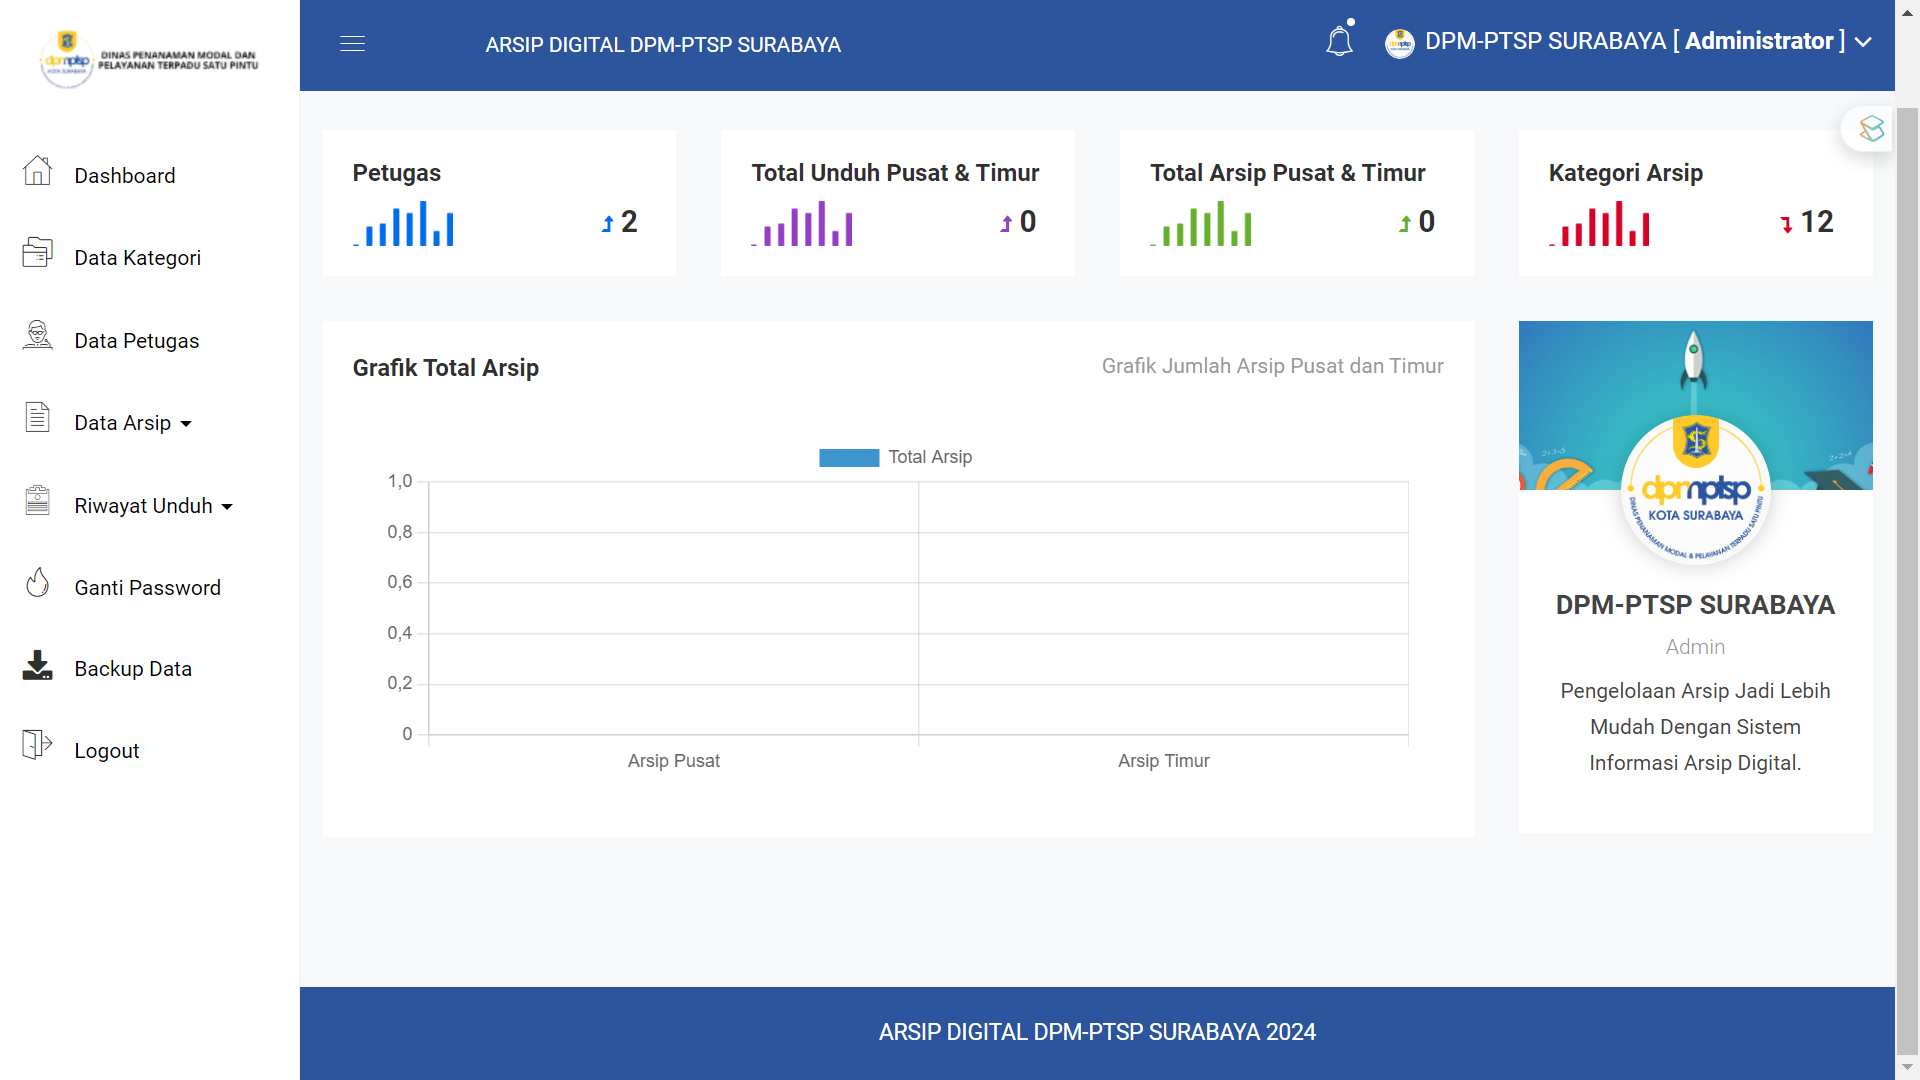The width and height of the screenshot is (1920, 1080).
Task: Open the notification bell
Action: point(1339,42)
